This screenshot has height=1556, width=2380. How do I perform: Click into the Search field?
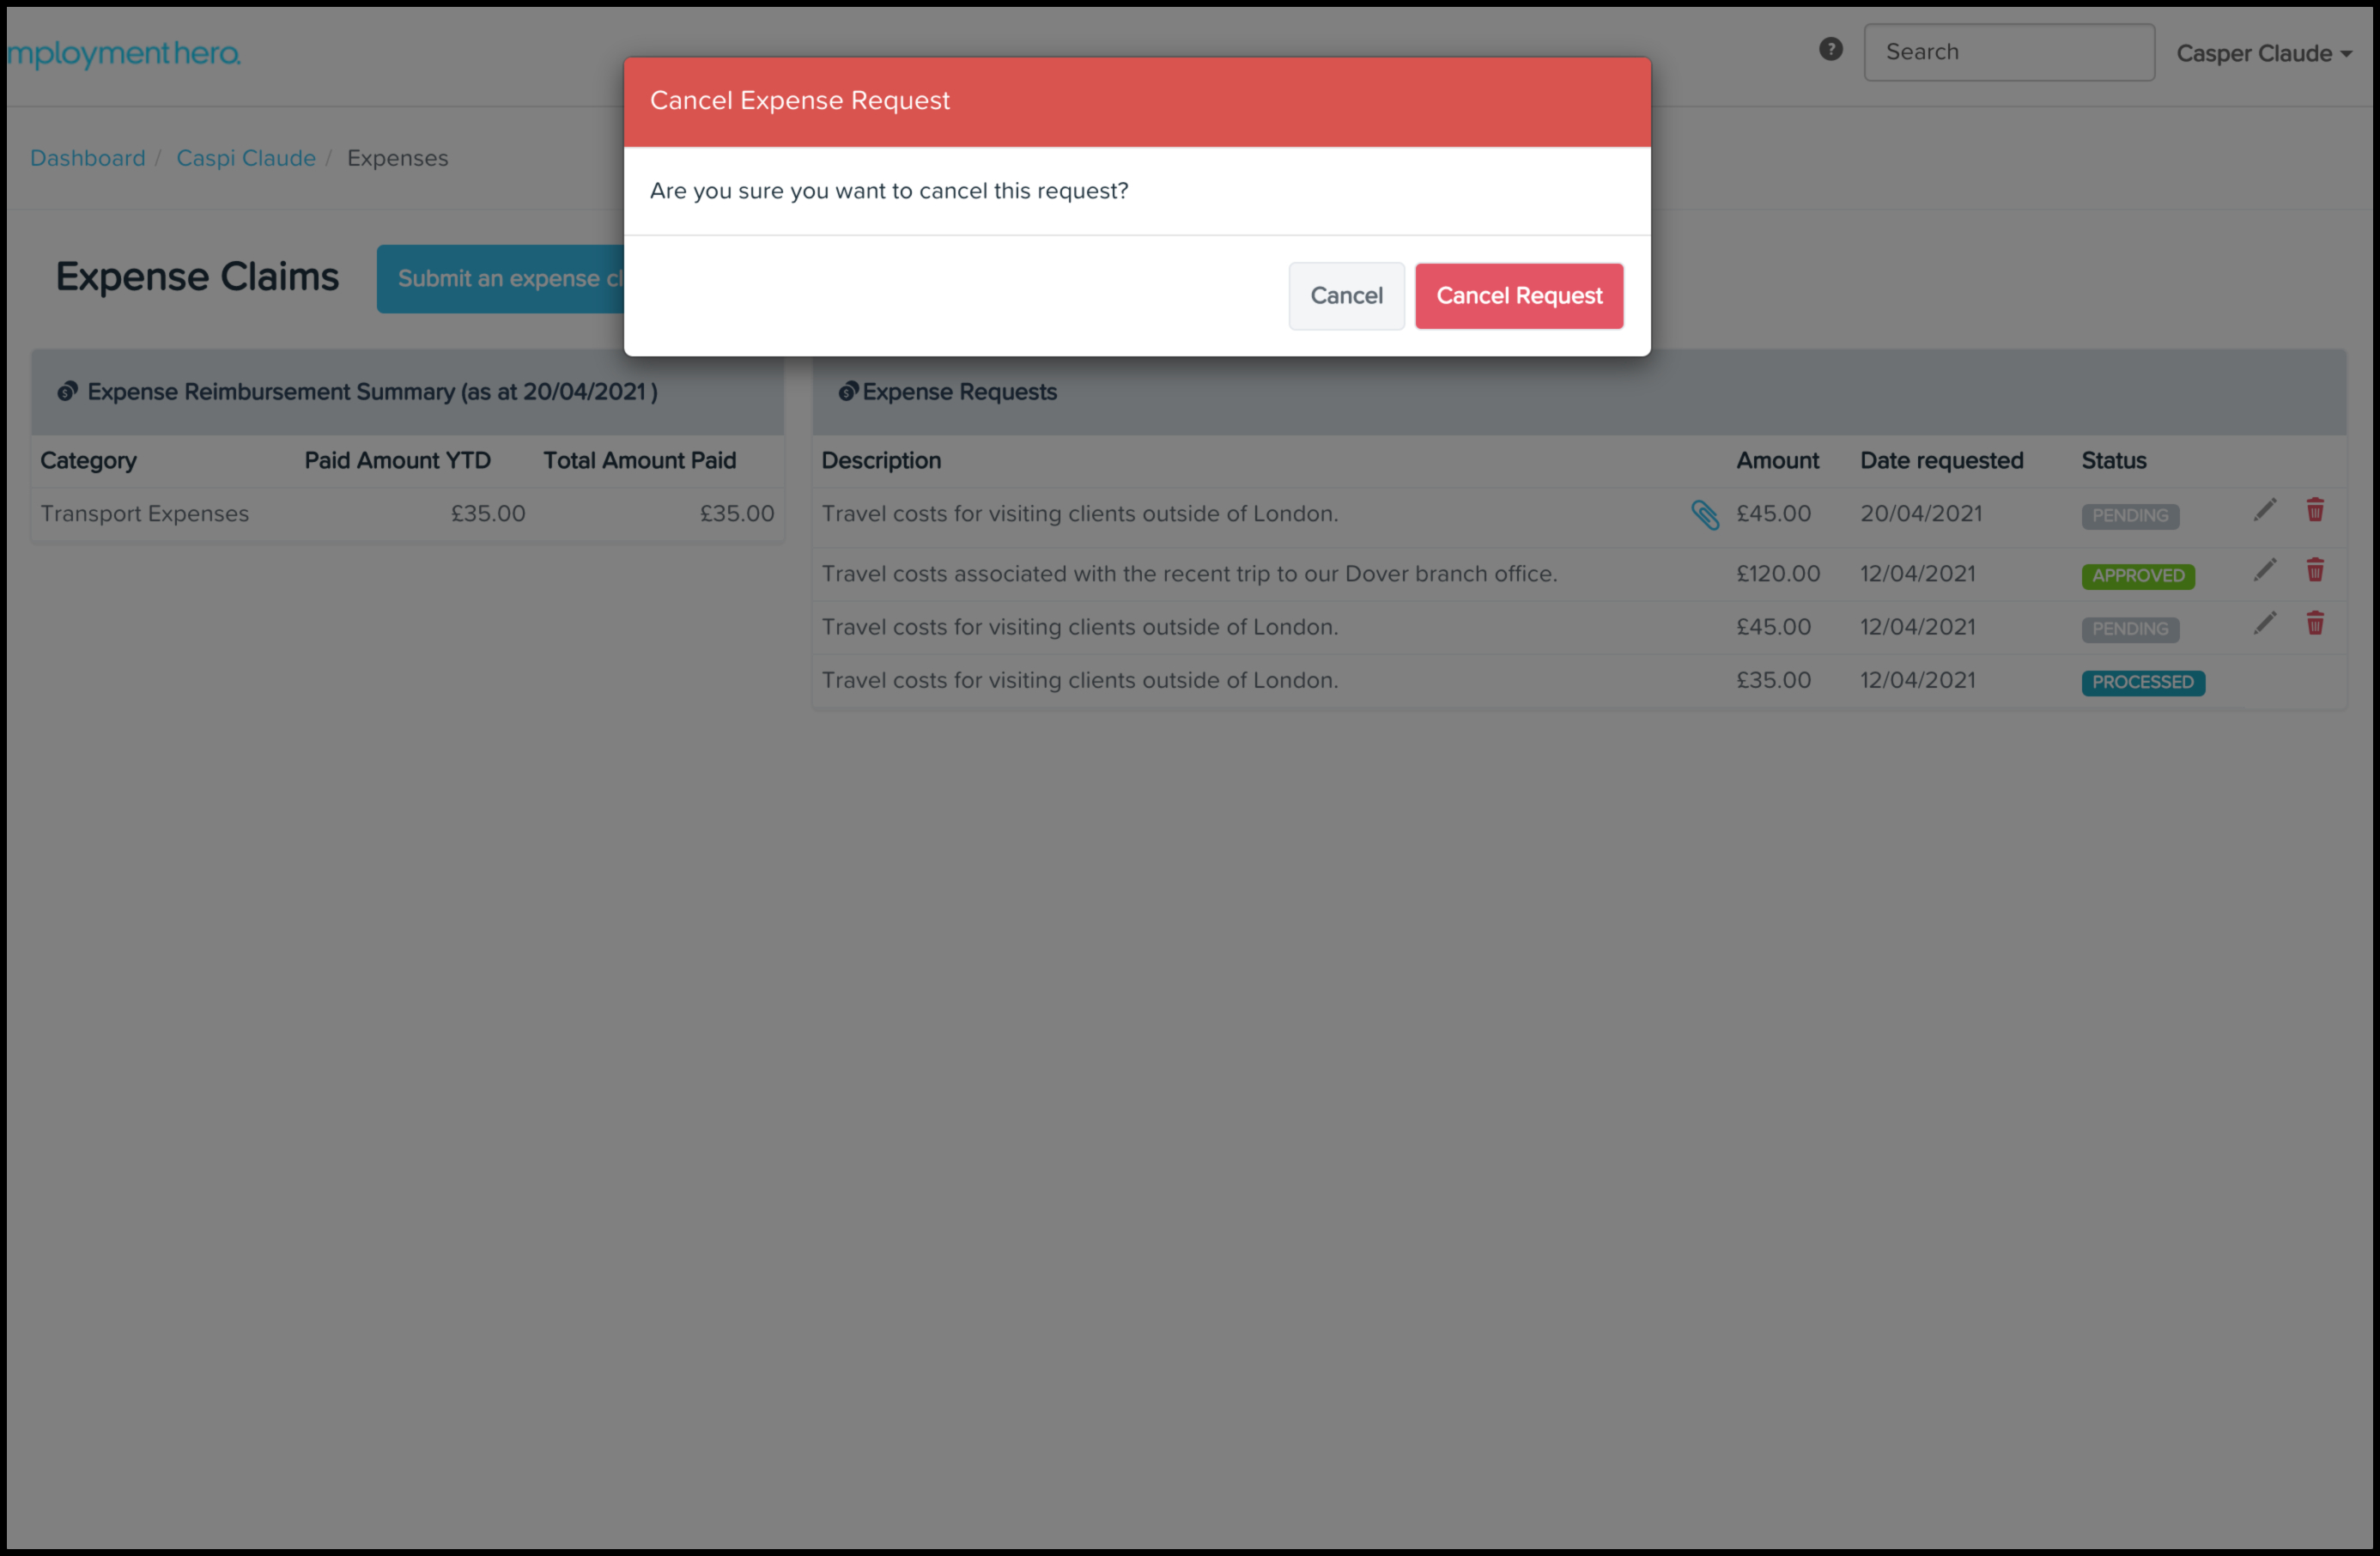2008,52
